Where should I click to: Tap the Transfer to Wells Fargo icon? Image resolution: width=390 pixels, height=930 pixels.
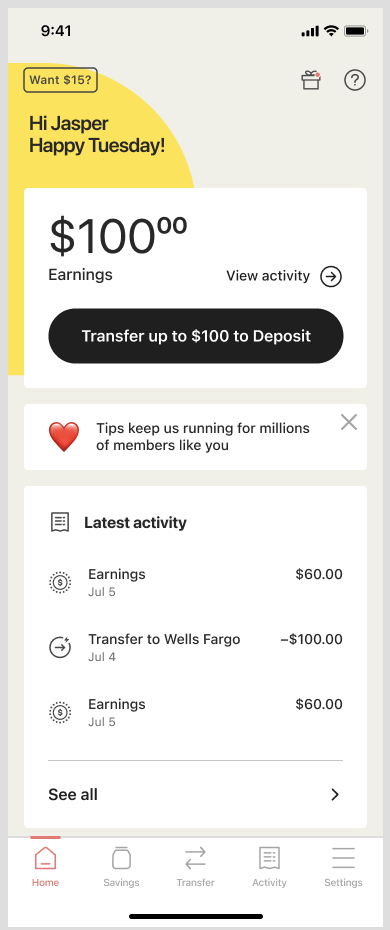click(x=60, y=647)
